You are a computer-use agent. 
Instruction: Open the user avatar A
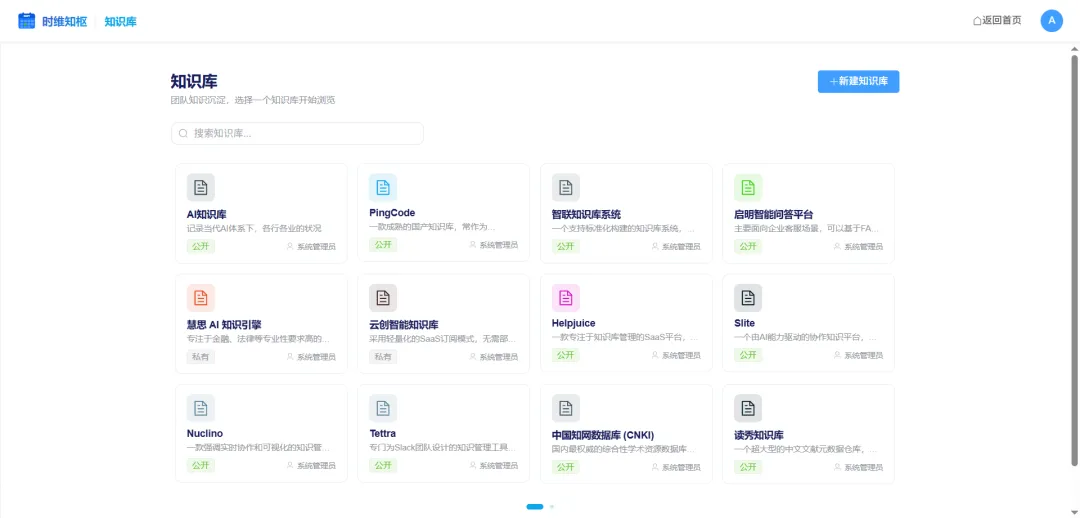tap(1052, 21)
